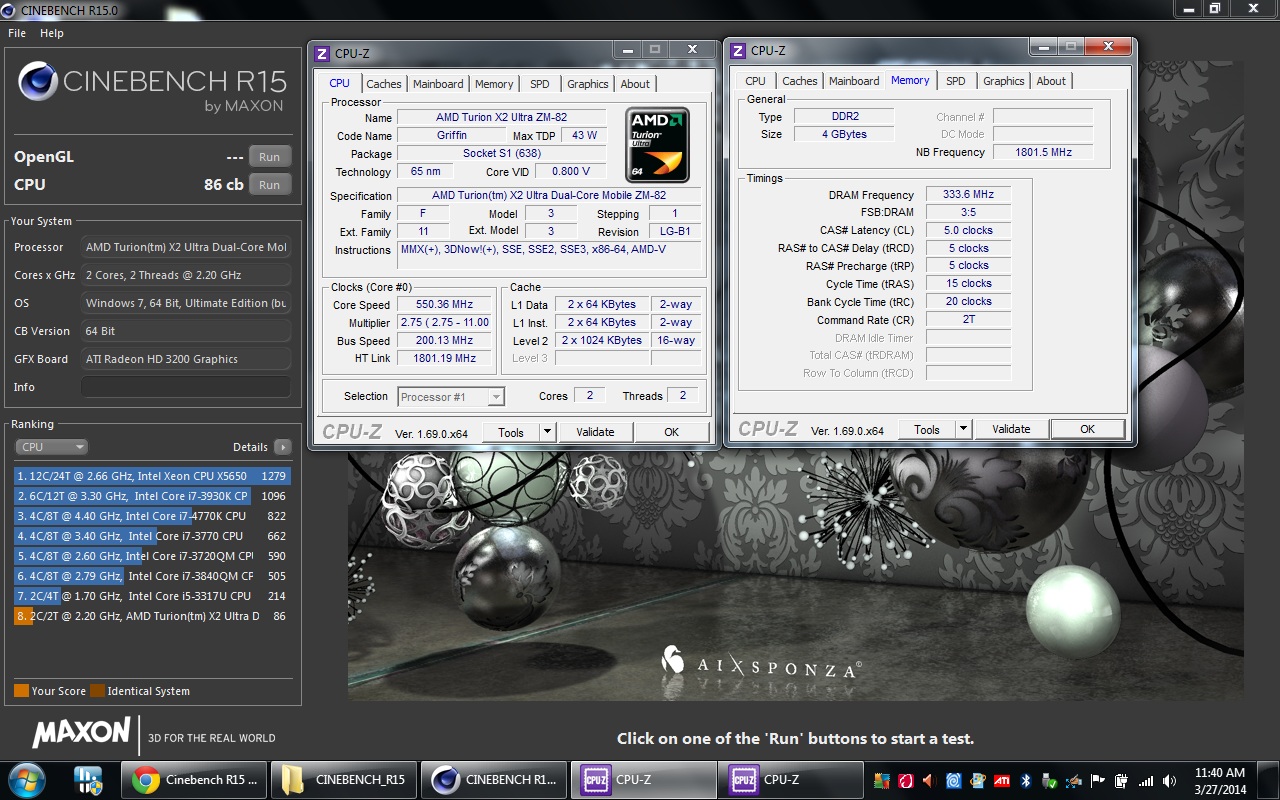Click the Chrome Cinebench R15 taskbar button

pyautogui.click(x=194, y=780)
